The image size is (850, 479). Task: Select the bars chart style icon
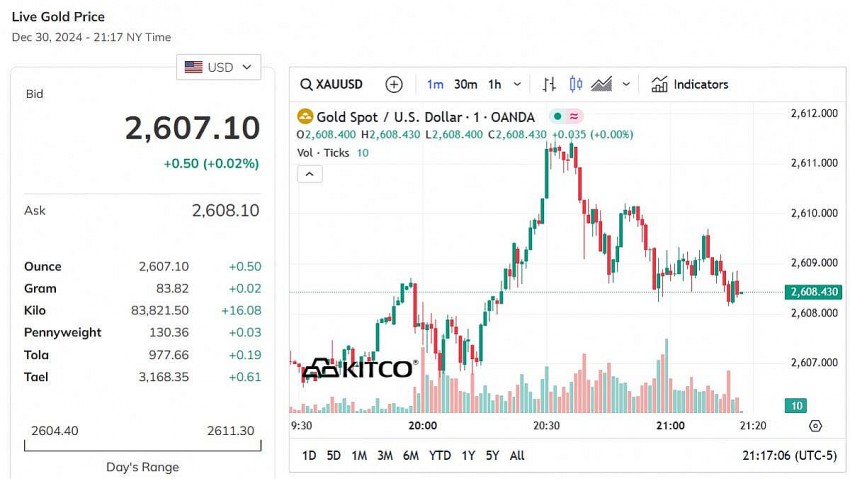[549, 85]
